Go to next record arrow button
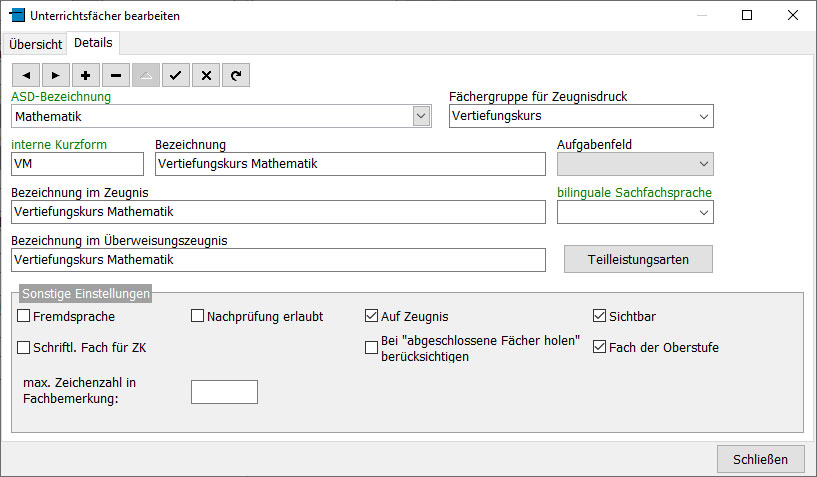 pos(55,75)
